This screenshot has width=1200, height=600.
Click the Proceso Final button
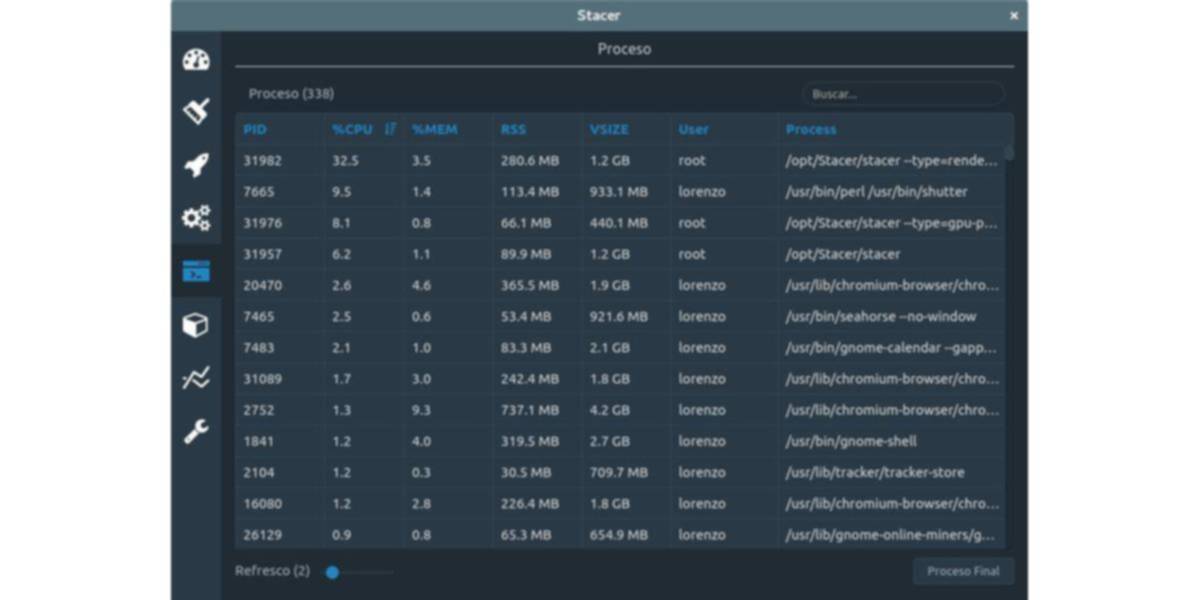tap(963, 571)
